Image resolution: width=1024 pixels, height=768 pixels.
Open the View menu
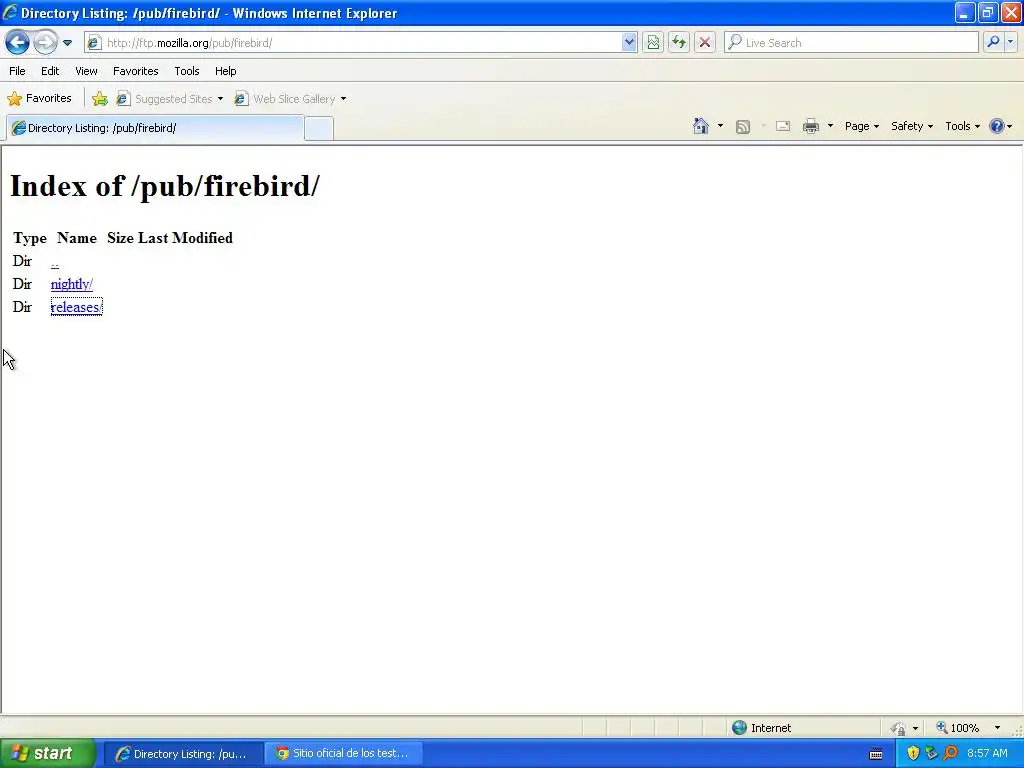86,71
